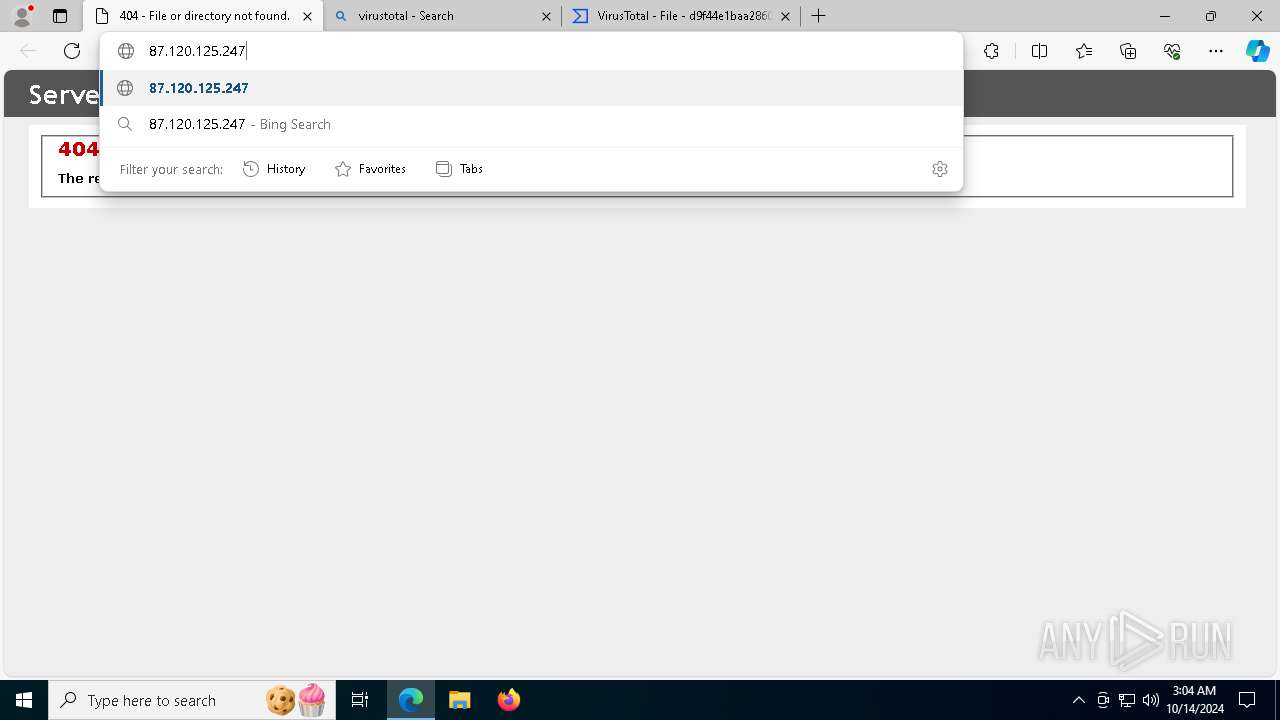
Task: Select the 87.120.125.247 URL suggestion
Action: pos(531,88)
